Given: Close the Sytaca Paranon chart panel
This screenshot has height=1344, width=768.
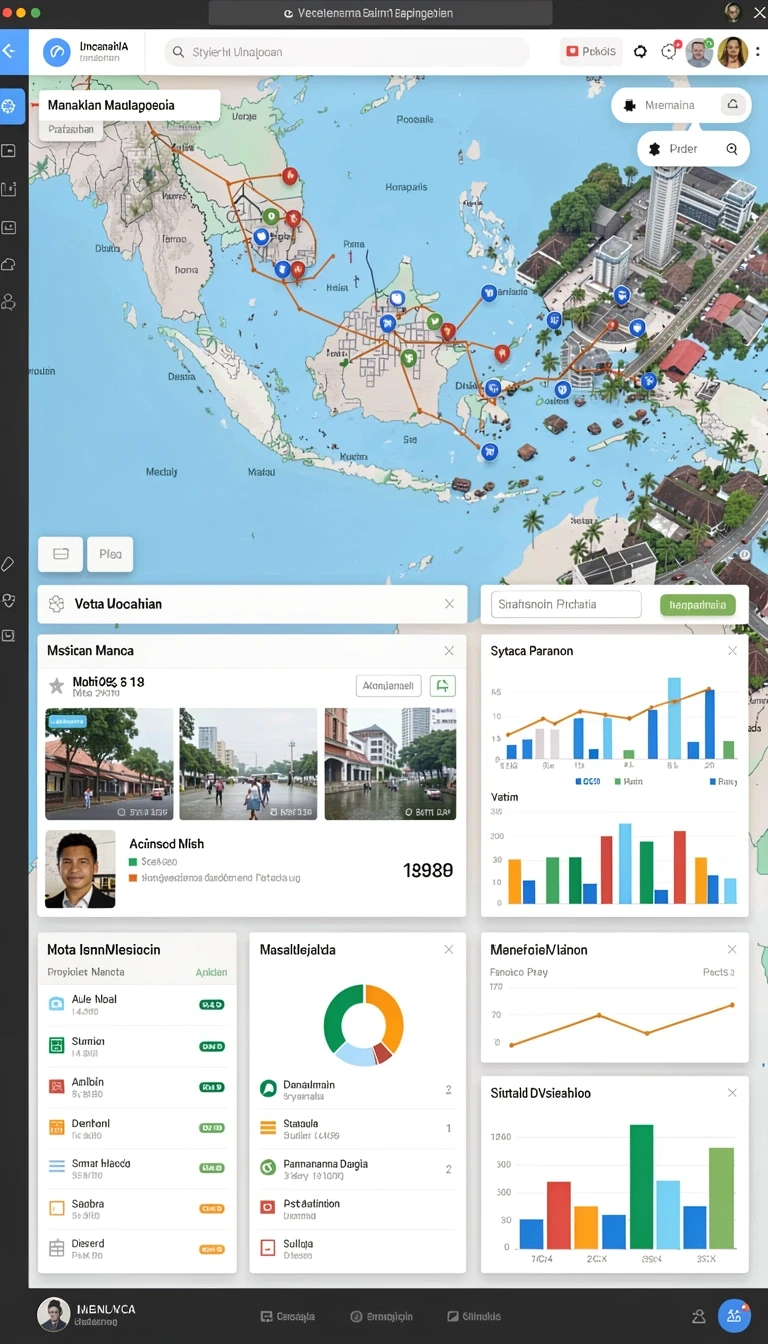Looking at the screenshot, I should click(x=732, y=651).
